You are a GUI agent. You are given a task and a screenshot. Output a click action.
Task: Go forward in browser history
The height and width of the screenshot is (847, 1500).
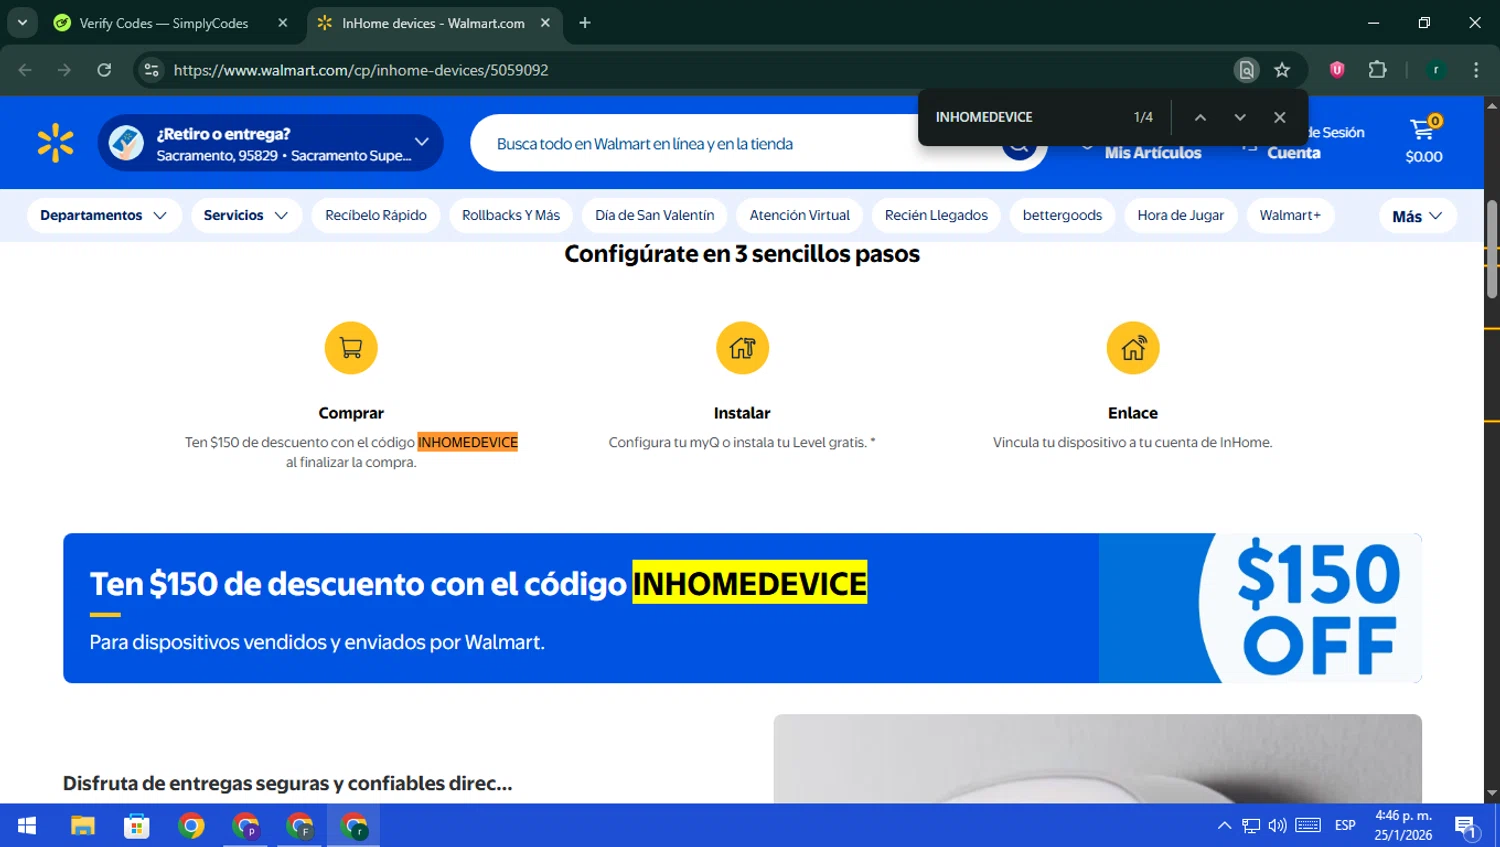click(x=64, y=70)
